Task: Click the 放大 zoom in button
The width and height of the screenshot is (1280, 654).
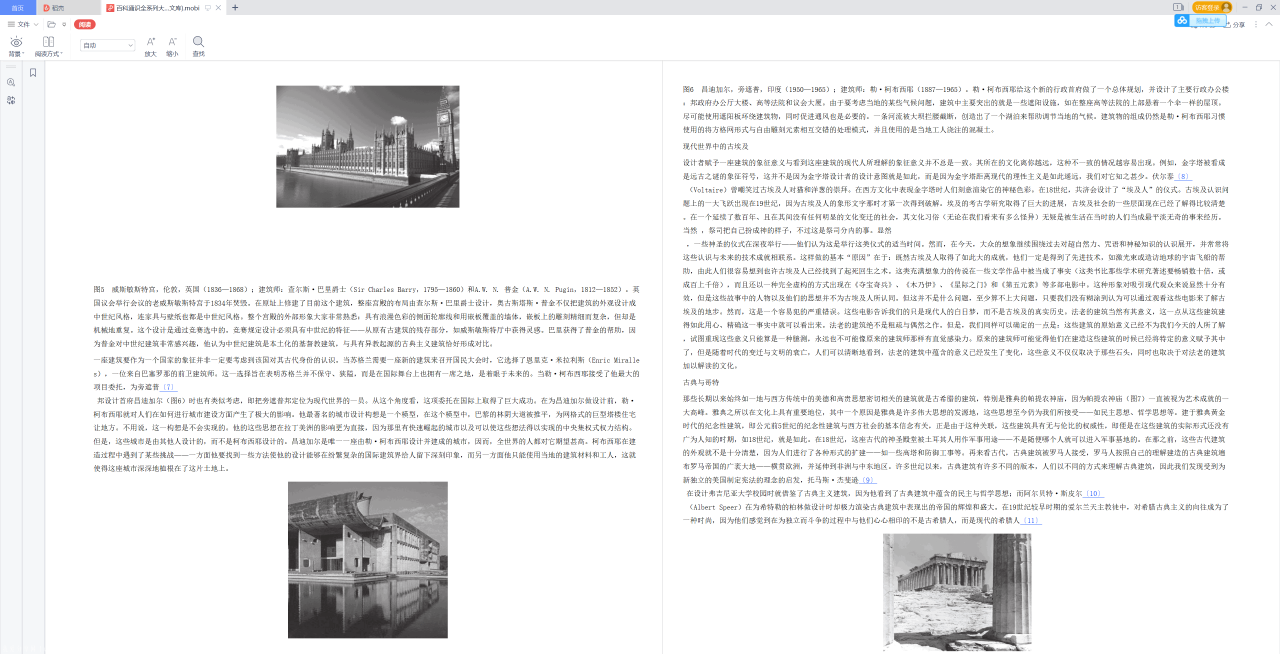Action: point(150,46)
